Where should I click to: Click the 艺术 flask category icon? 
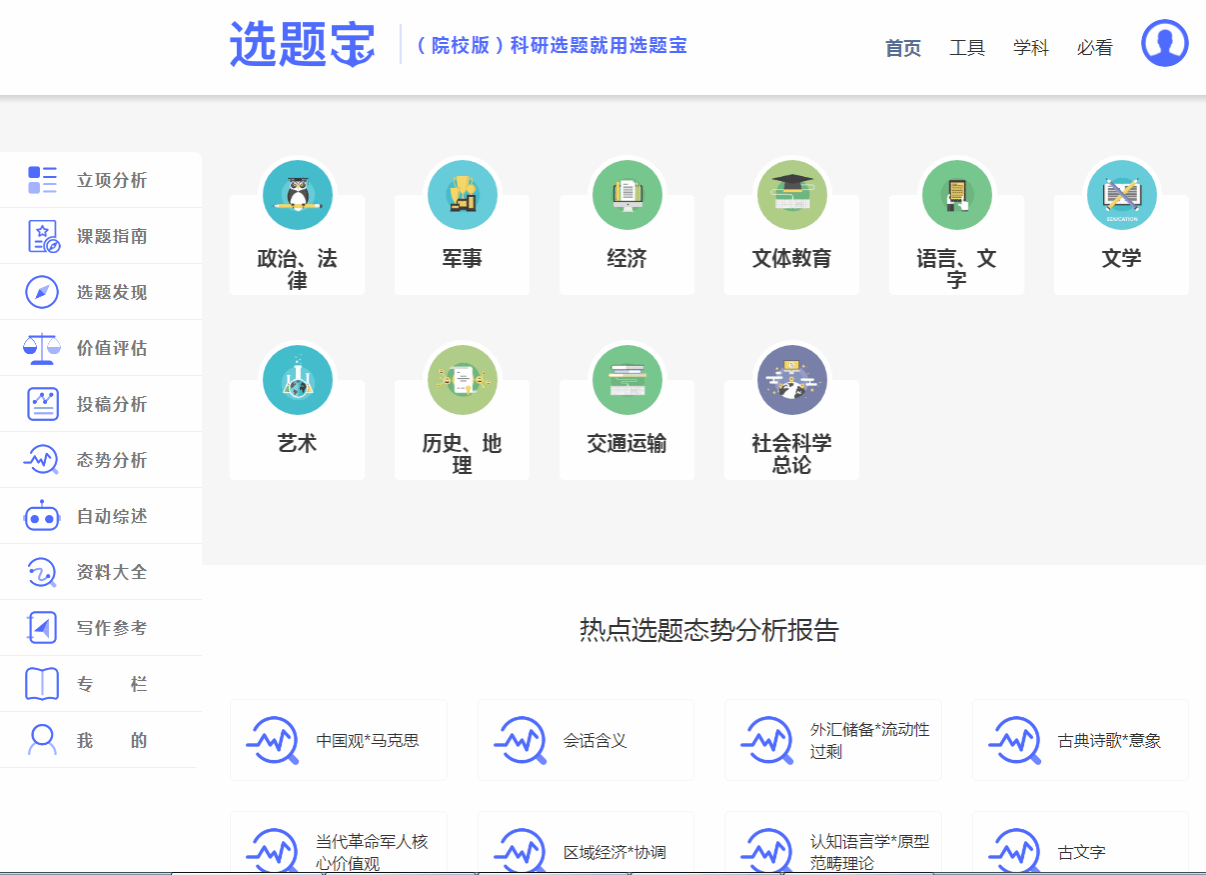click(x=297, y=380)
